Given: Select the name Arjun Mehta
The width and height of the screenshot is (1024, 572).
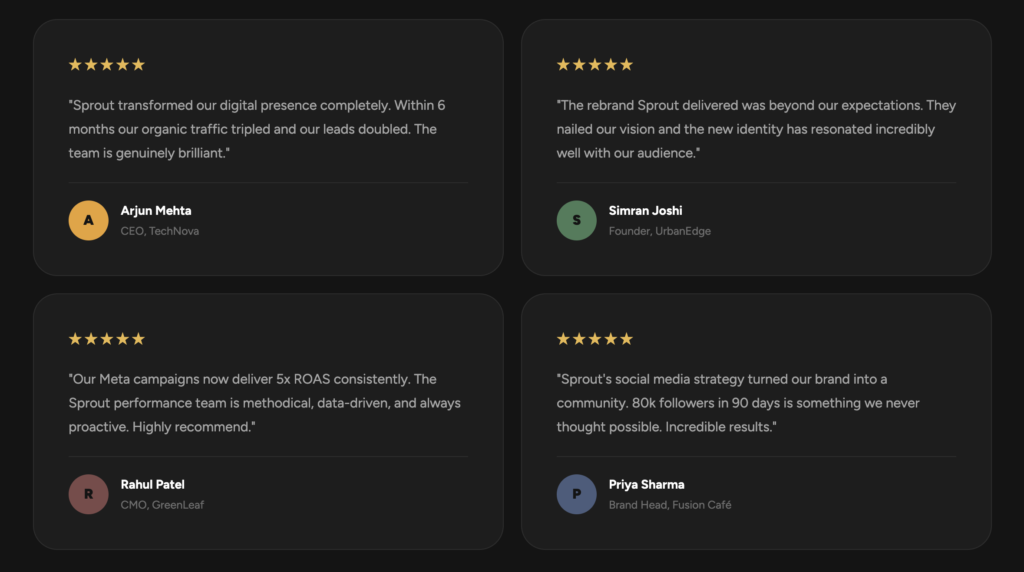Looking at the screenshot, I should 156,211.
